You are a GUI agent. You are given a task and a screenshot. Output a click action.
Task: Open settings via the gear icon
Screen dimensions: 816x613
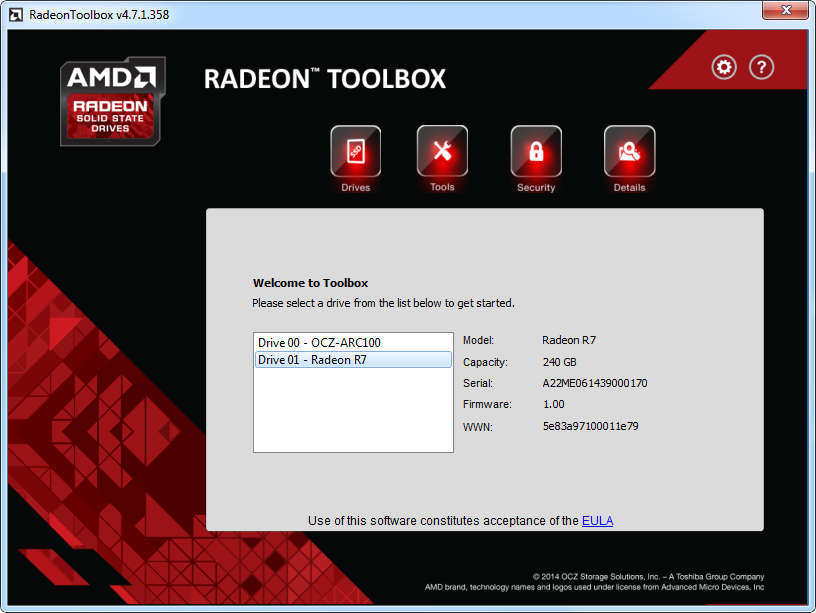[724, 67]
